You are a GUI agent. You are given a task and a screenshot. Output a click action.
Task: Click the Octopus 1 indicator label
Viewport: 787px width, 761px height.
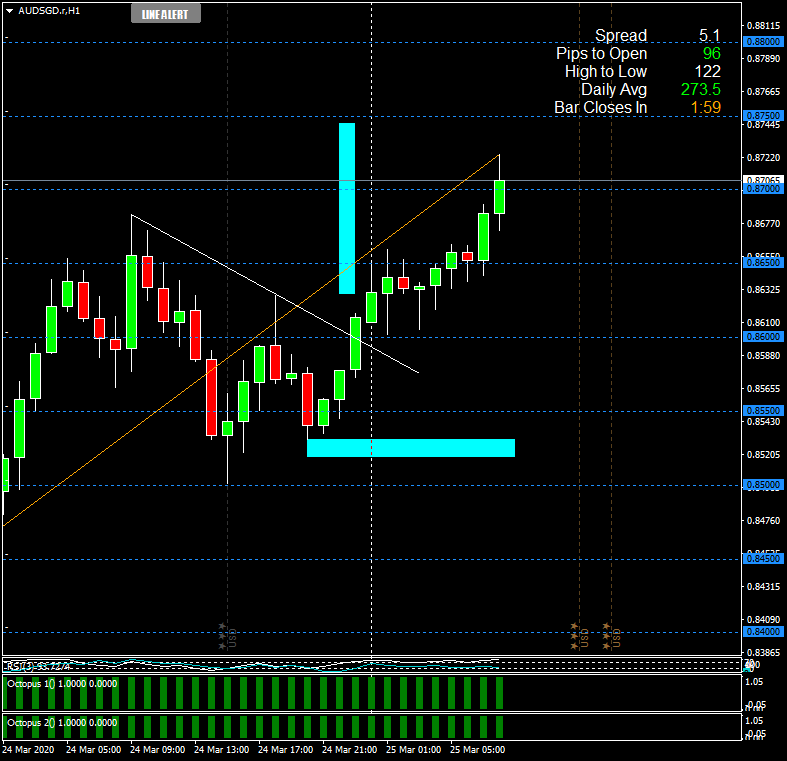click(62, 684)
